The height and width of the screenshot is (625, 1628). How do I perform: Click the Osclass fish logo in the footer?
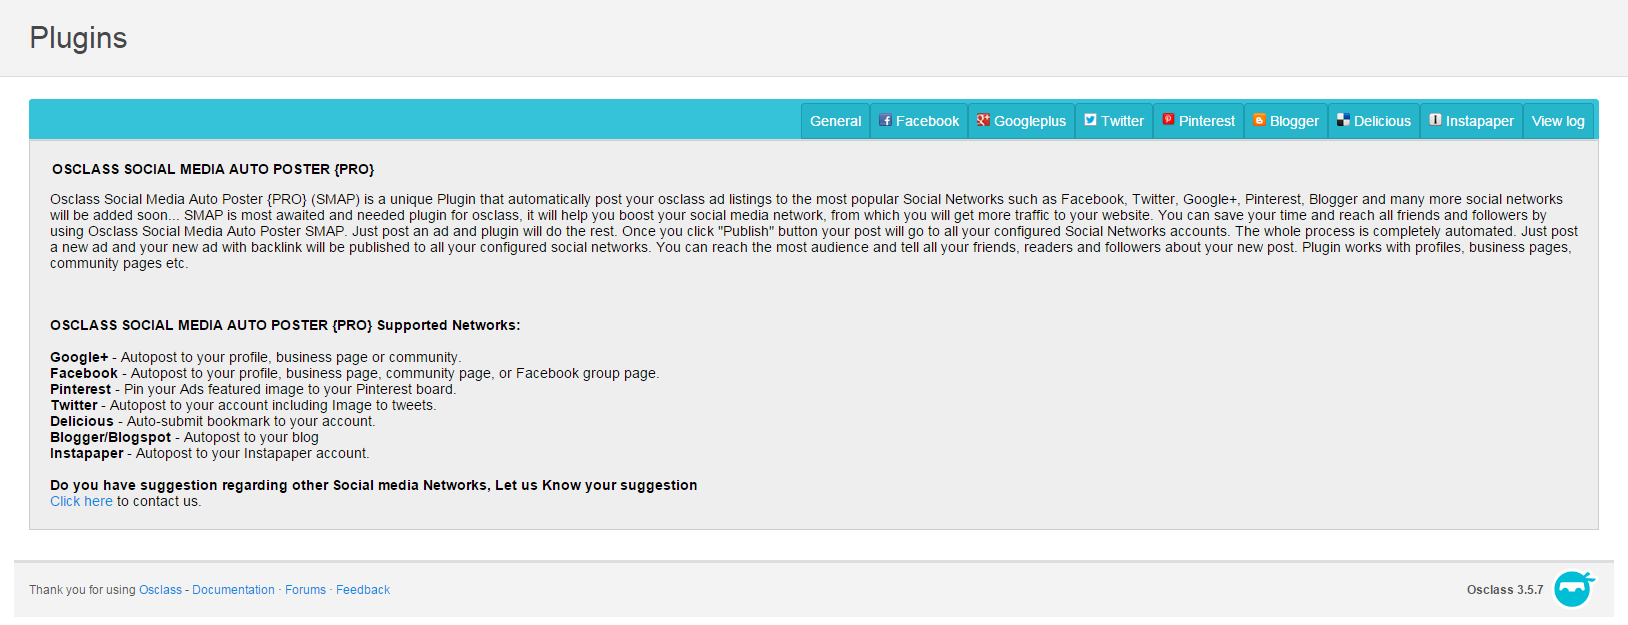(x=1572, y=590)
